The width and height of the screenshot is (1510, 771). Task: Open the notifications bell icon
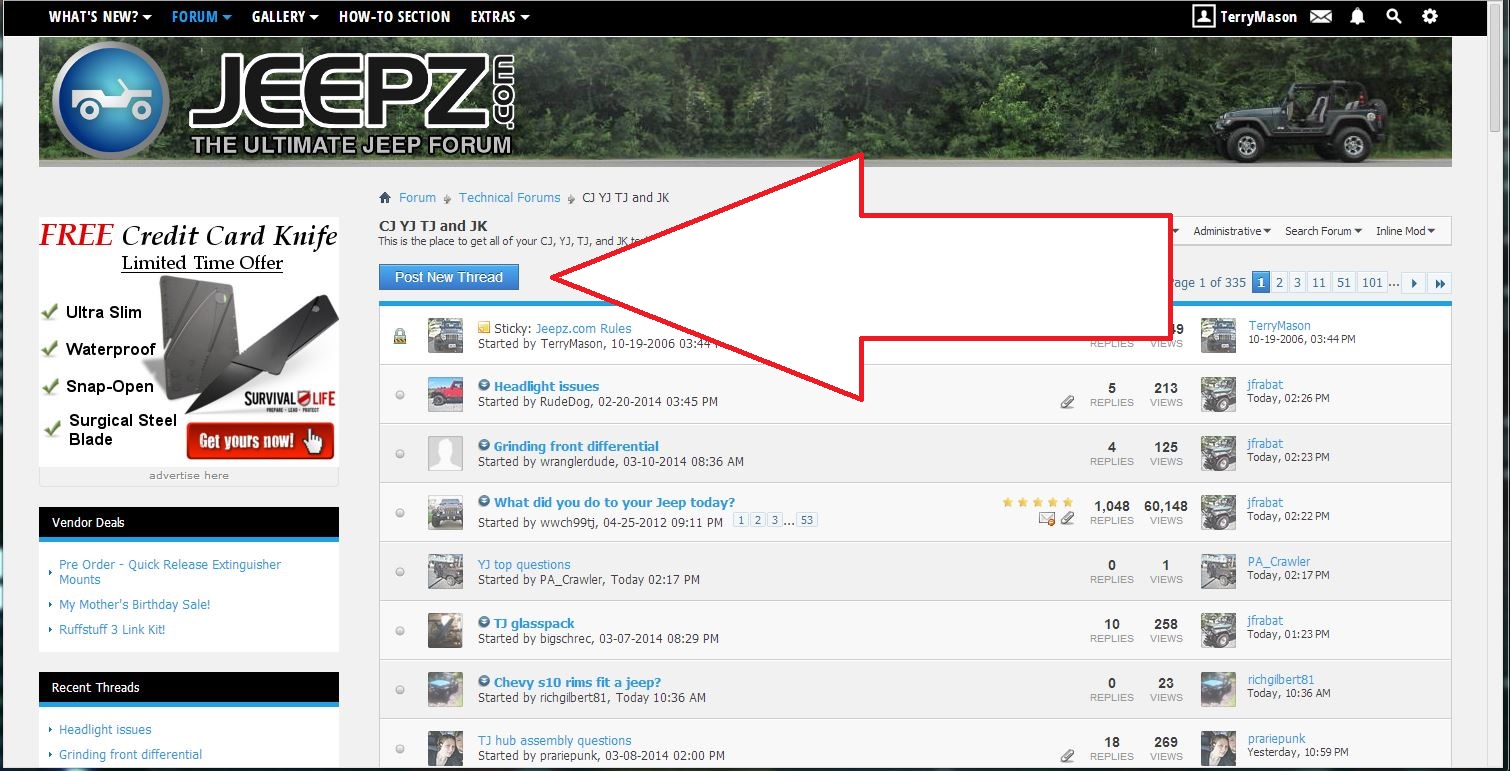coord(1357,17)
